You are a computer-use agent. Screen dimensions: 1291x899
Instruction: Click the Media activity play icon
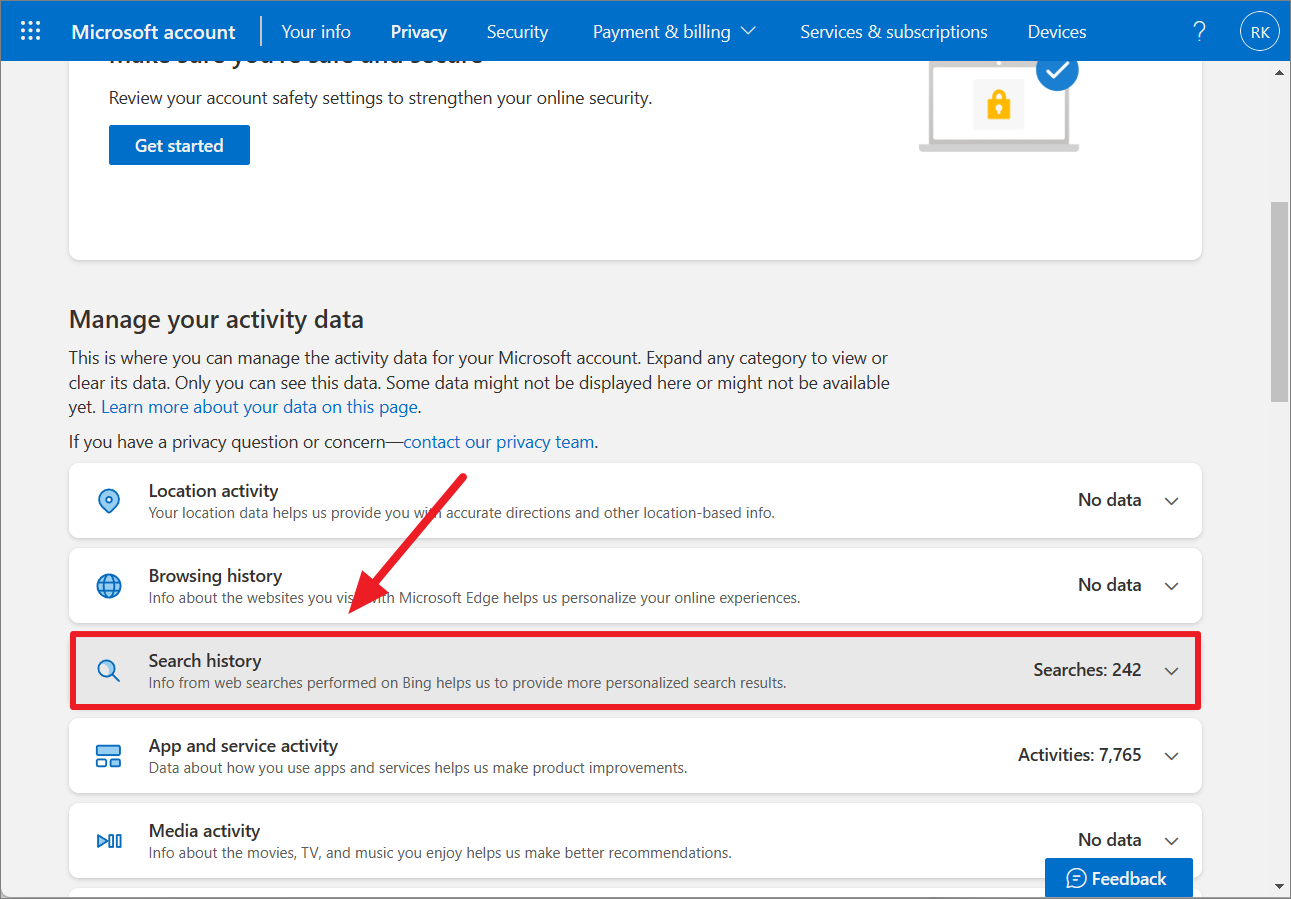click(x=109, y=841)
